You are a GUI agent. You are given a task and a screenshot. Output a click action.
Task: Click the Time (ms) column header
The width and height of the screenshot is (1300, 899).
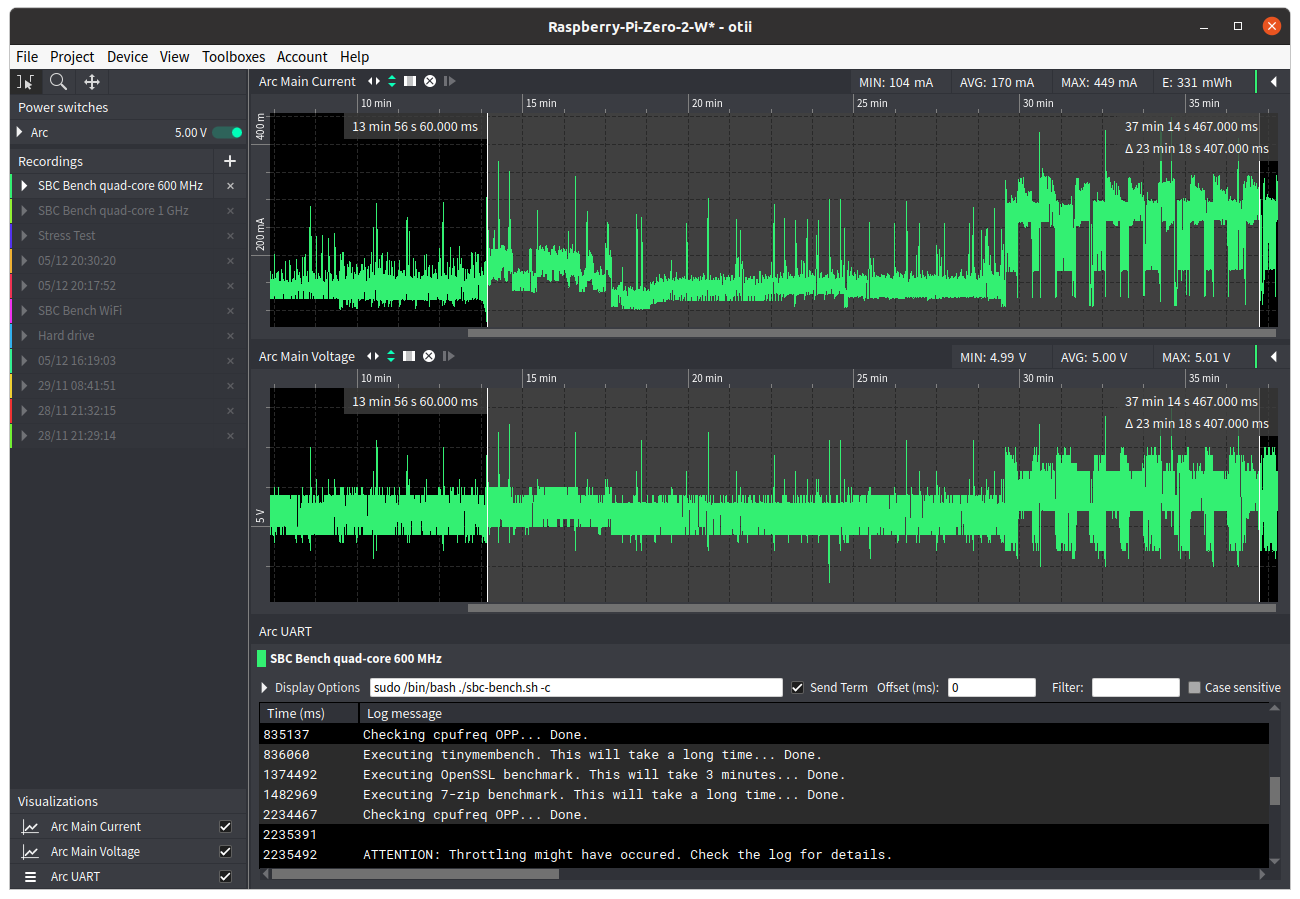tap(309, 713)
